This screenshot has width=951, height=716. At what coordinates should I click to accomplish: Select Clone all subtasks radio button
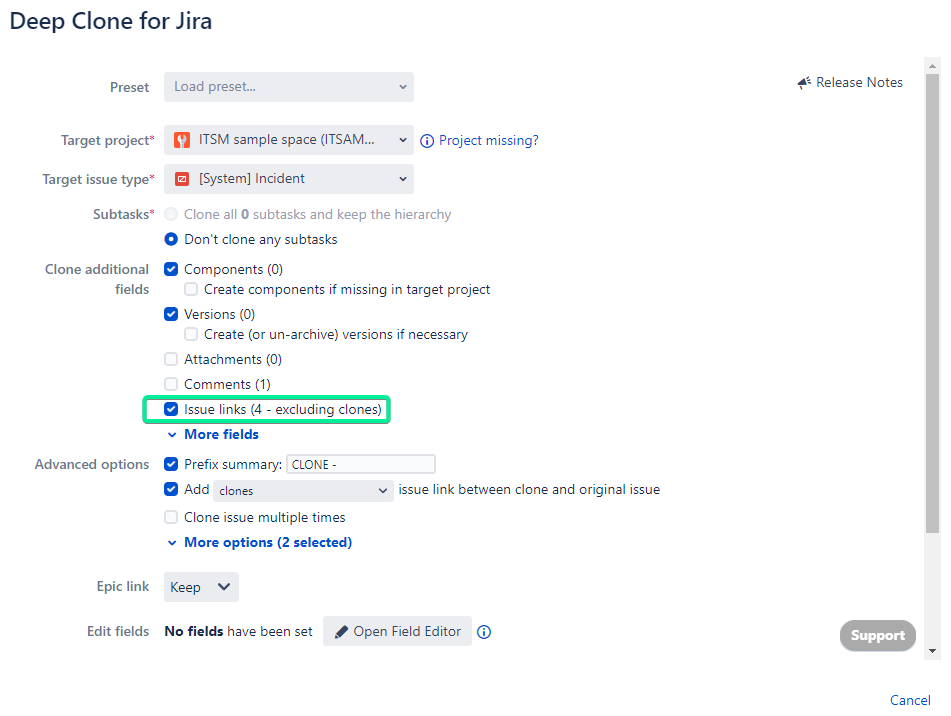tap(171, 214)
